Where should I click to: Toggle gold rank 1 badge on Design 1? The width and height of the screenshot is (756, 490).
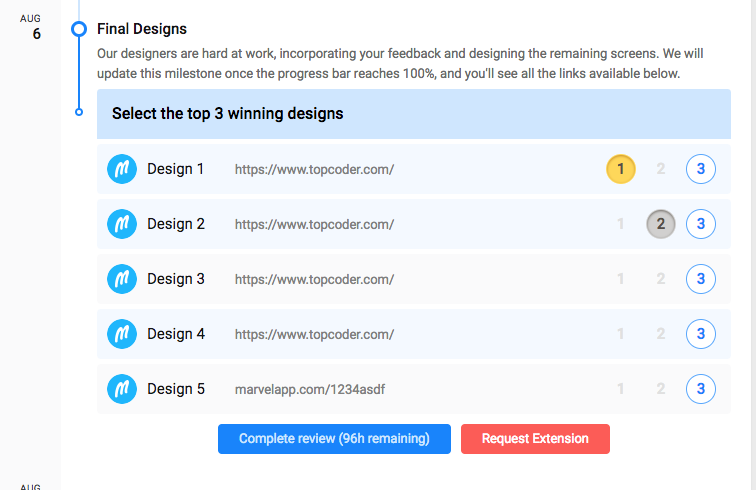click(x=621, y=169)
